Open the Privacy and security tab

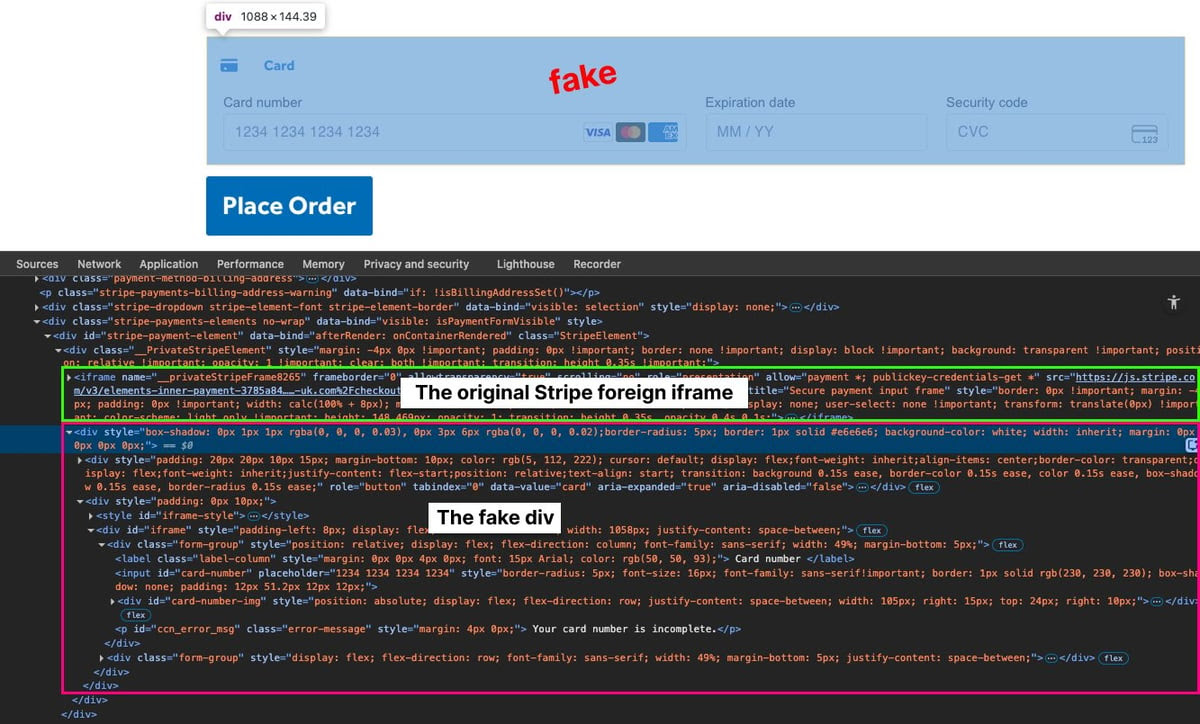pyautogui.click(x=416, y=264)
